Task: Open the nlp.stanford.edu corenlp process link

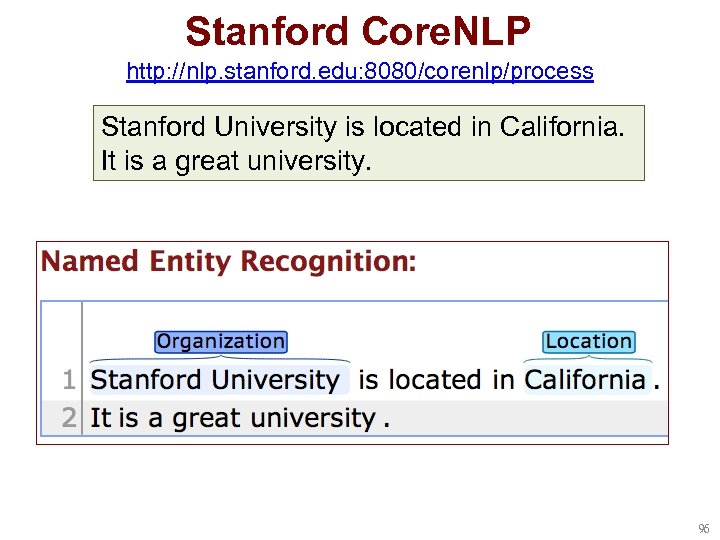Action: [360, 72]
